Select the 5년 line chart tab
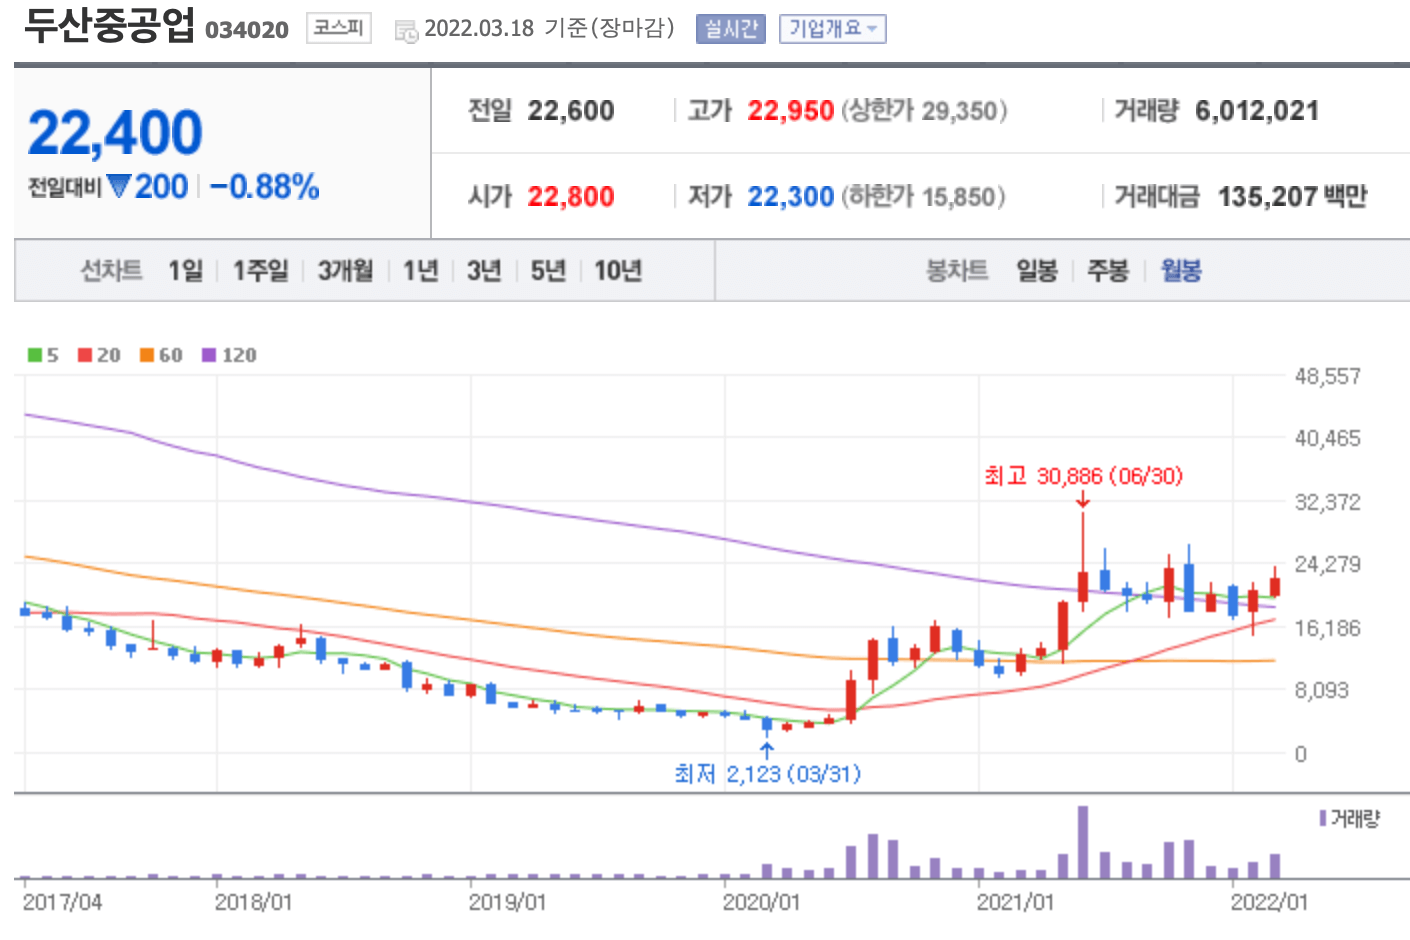1410x940 pixels. (548, 270)
